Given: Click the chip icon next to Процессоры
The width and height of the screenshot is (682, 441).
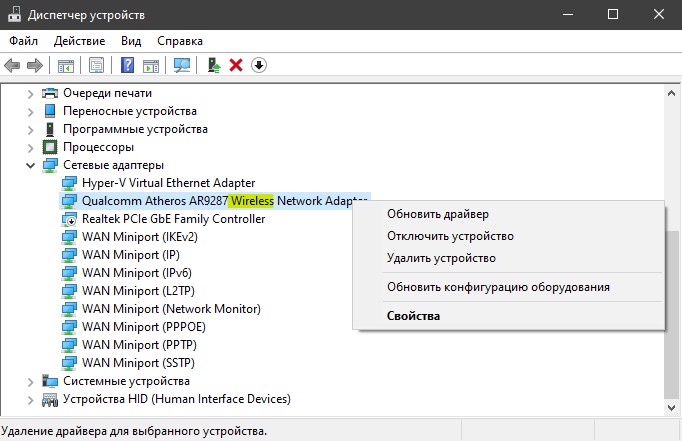Looking at the screenshot, I should (x=50, y=147).
